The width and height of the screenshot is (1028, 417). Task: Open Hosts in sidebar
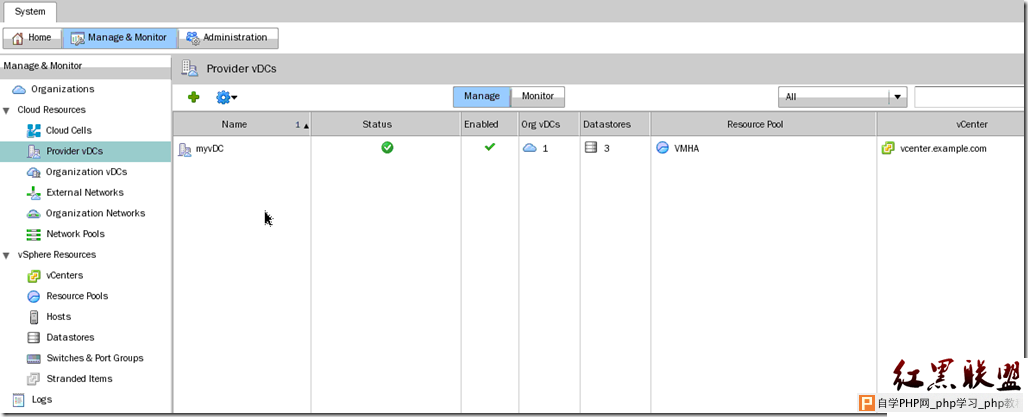(58, 317)
